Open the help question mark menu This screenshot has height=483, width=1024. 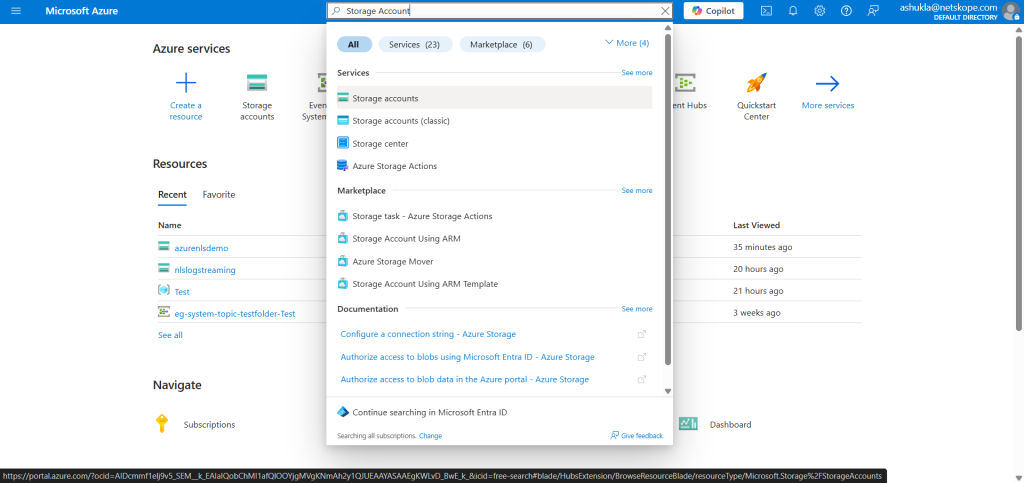click(846, 11)
